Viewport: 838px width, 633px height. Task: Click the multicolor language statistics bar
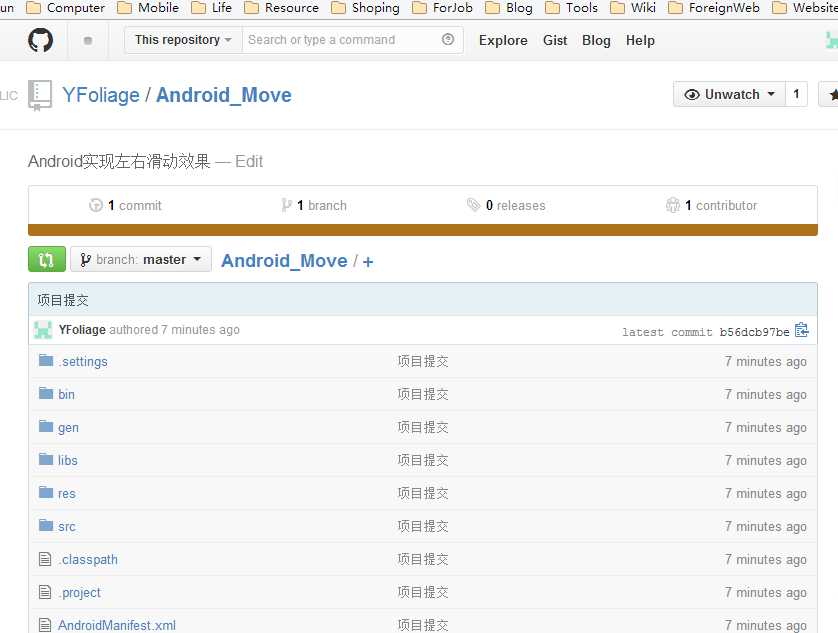click(423, 230)
